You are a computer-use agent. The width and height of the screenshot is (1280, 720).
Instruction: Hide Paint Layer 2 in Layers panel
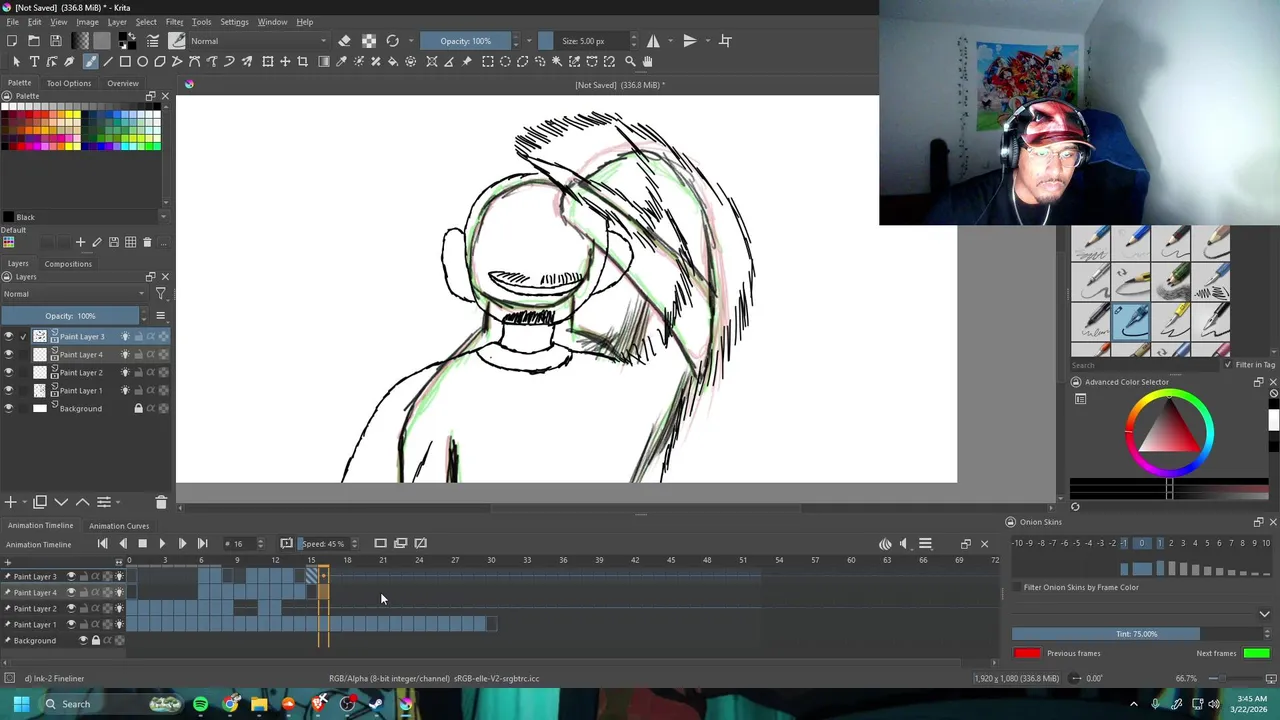coord(9,373)
